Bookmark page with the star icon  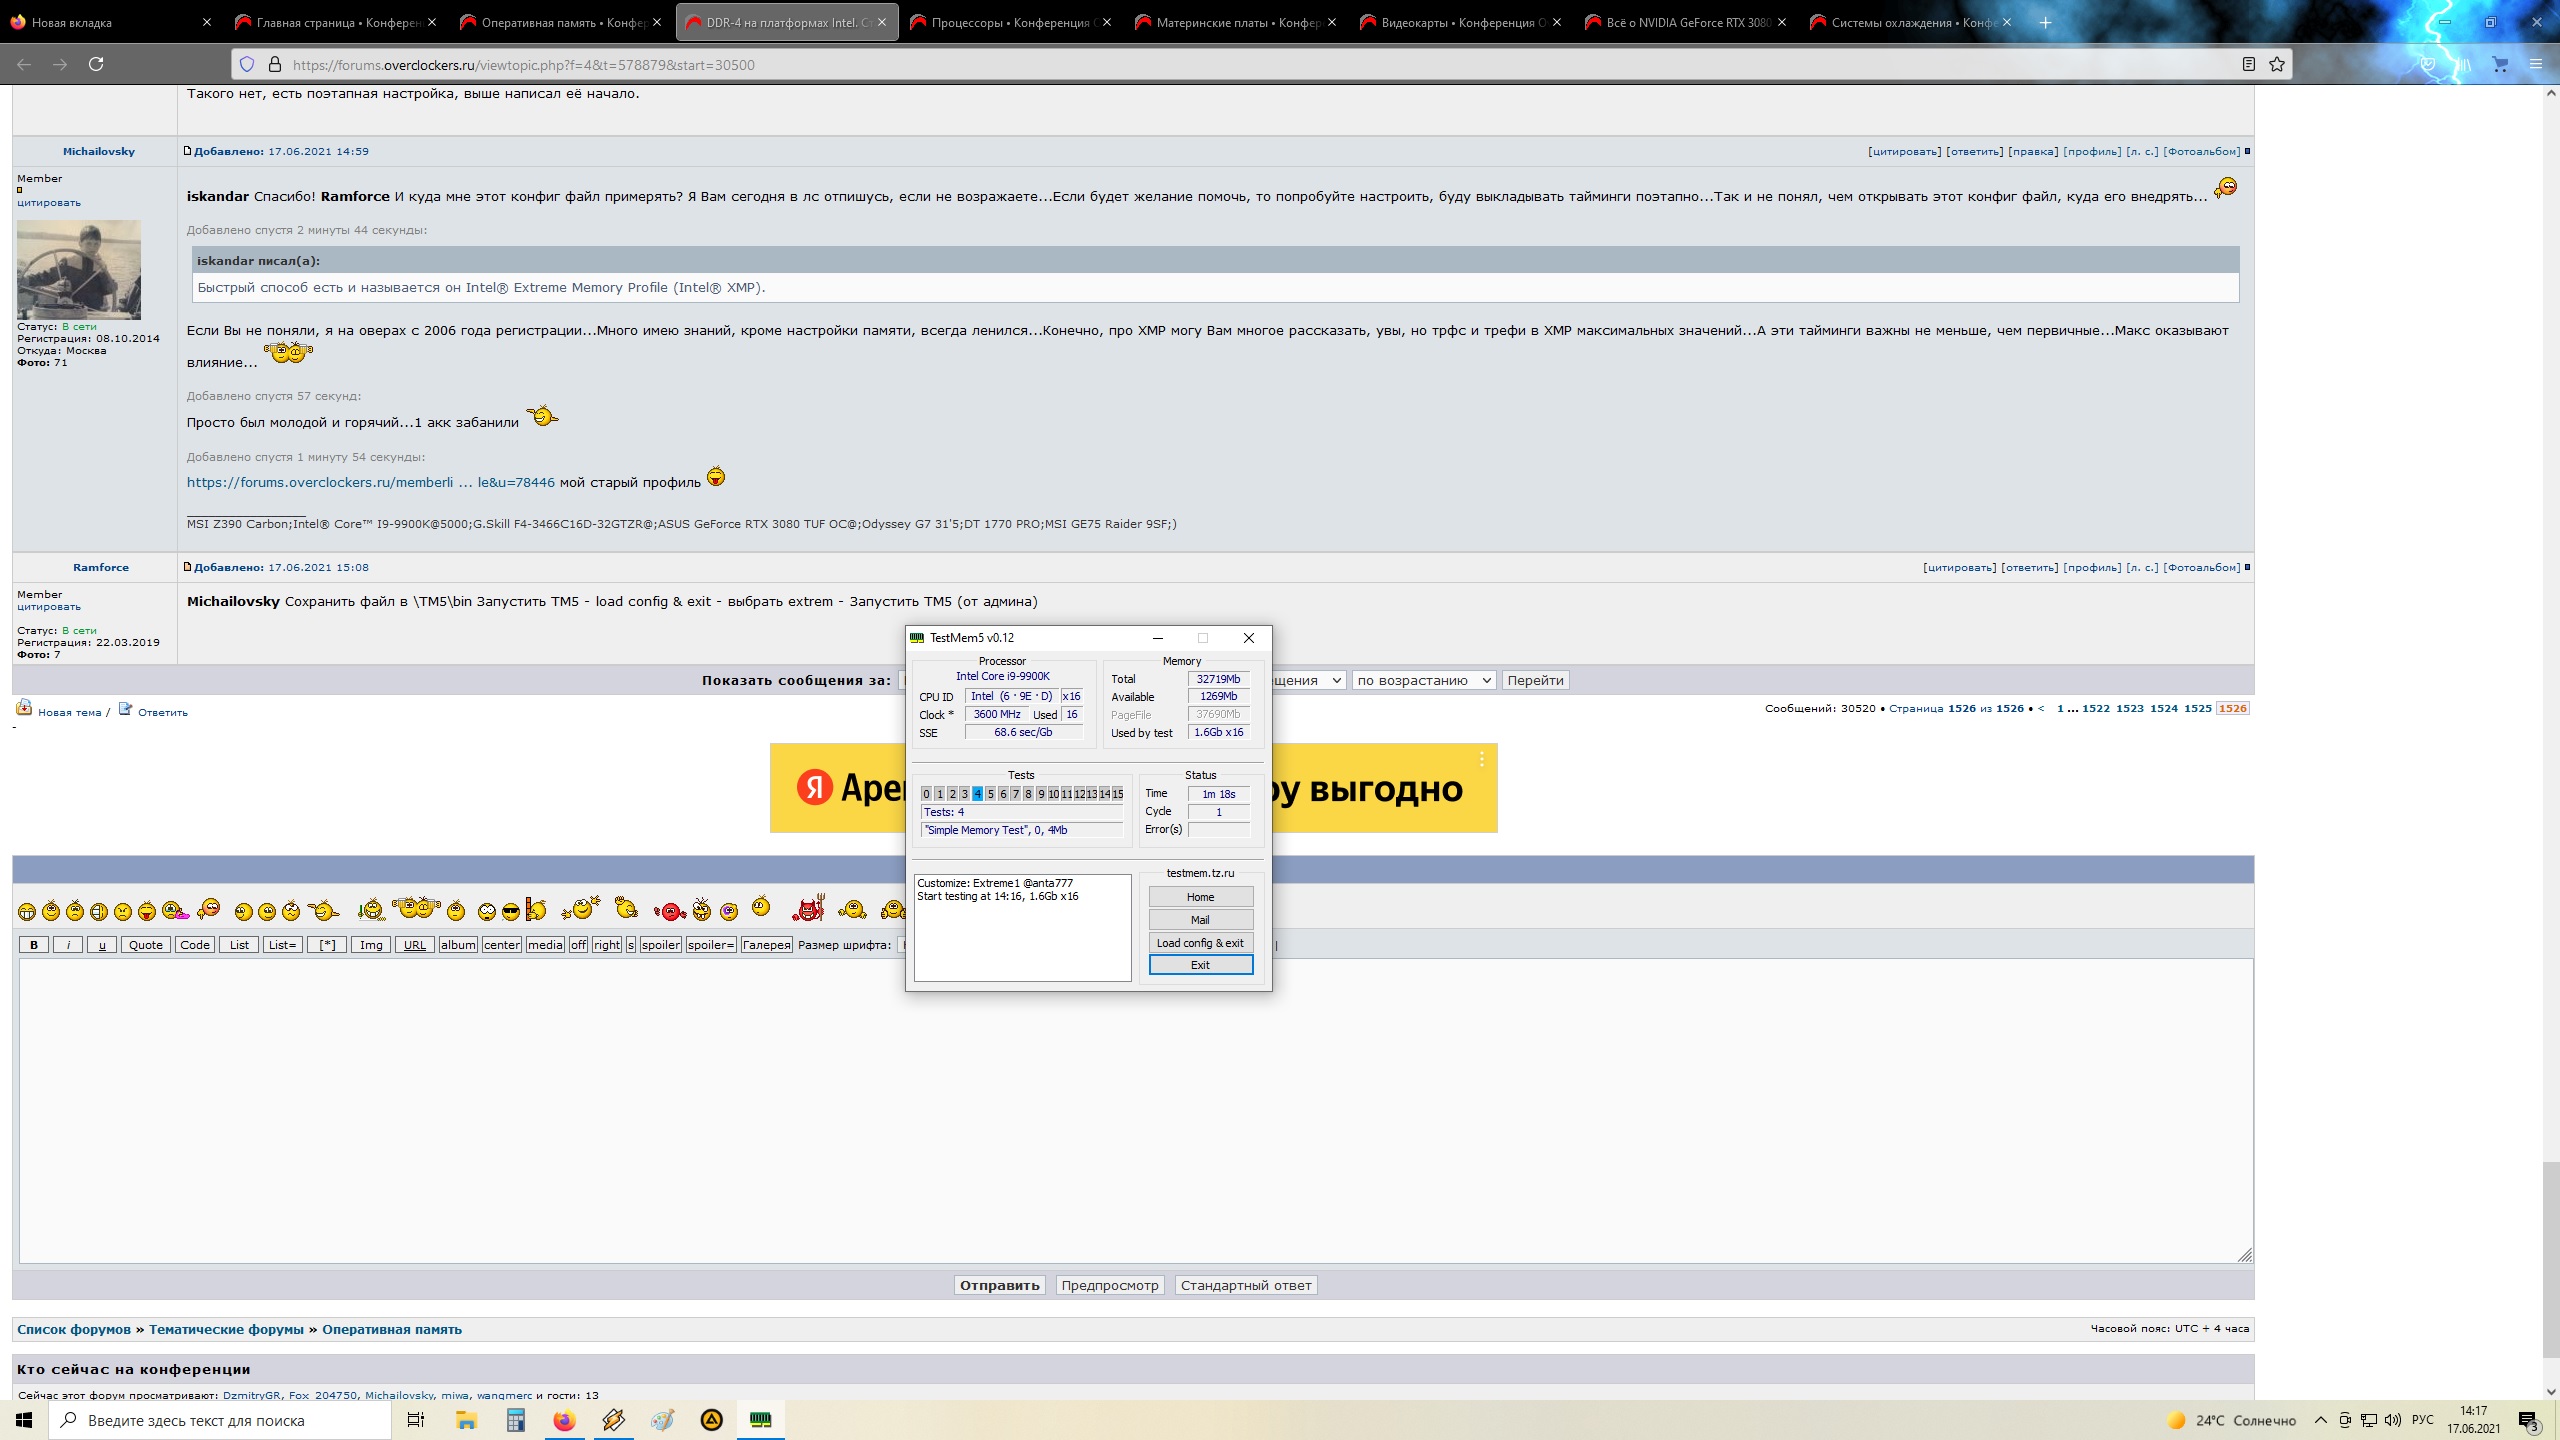(2277, 64)
